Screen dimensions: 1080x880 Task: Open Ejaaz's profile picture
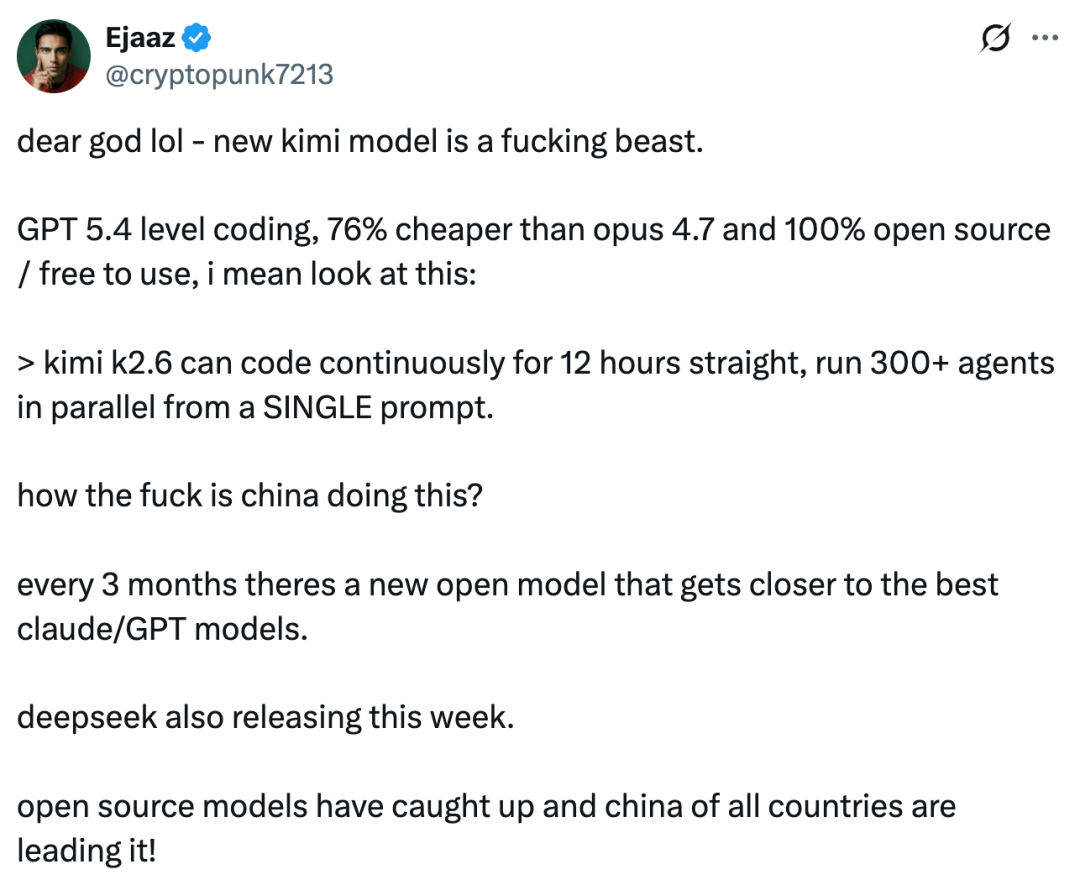54,56
